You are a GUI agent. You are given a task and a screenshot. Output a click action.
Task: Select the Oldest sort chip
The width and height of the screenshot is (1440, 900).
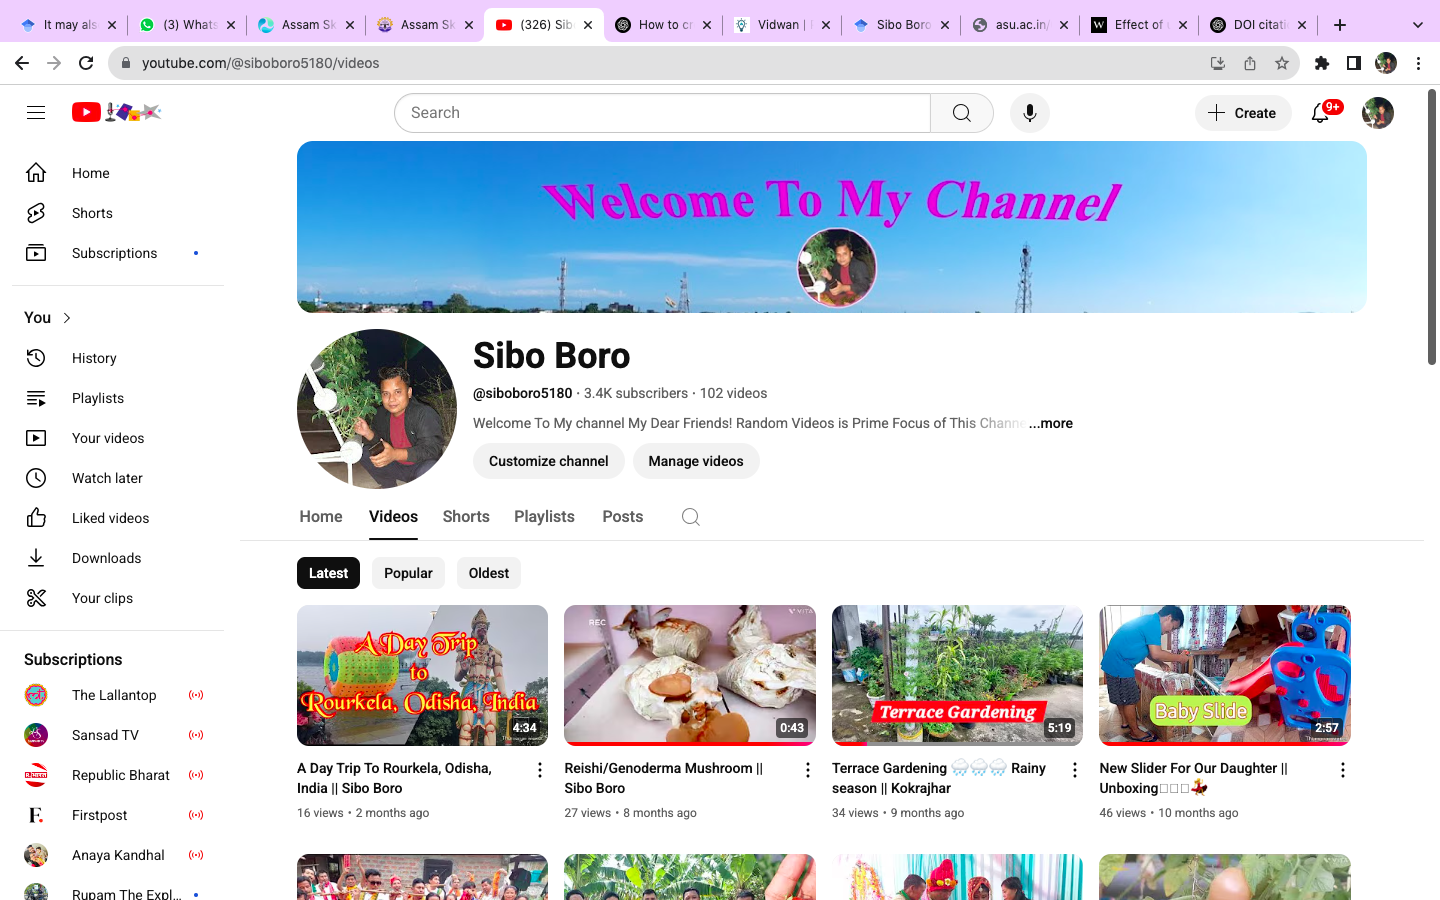tap(488, 573)
